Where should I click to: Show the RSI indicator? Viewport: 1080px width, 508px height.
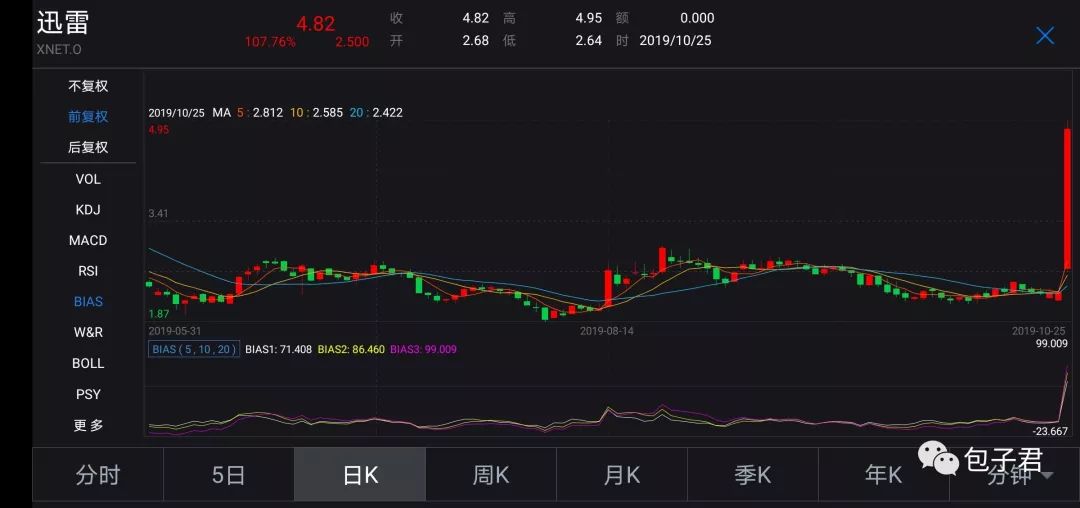[87, 271]
